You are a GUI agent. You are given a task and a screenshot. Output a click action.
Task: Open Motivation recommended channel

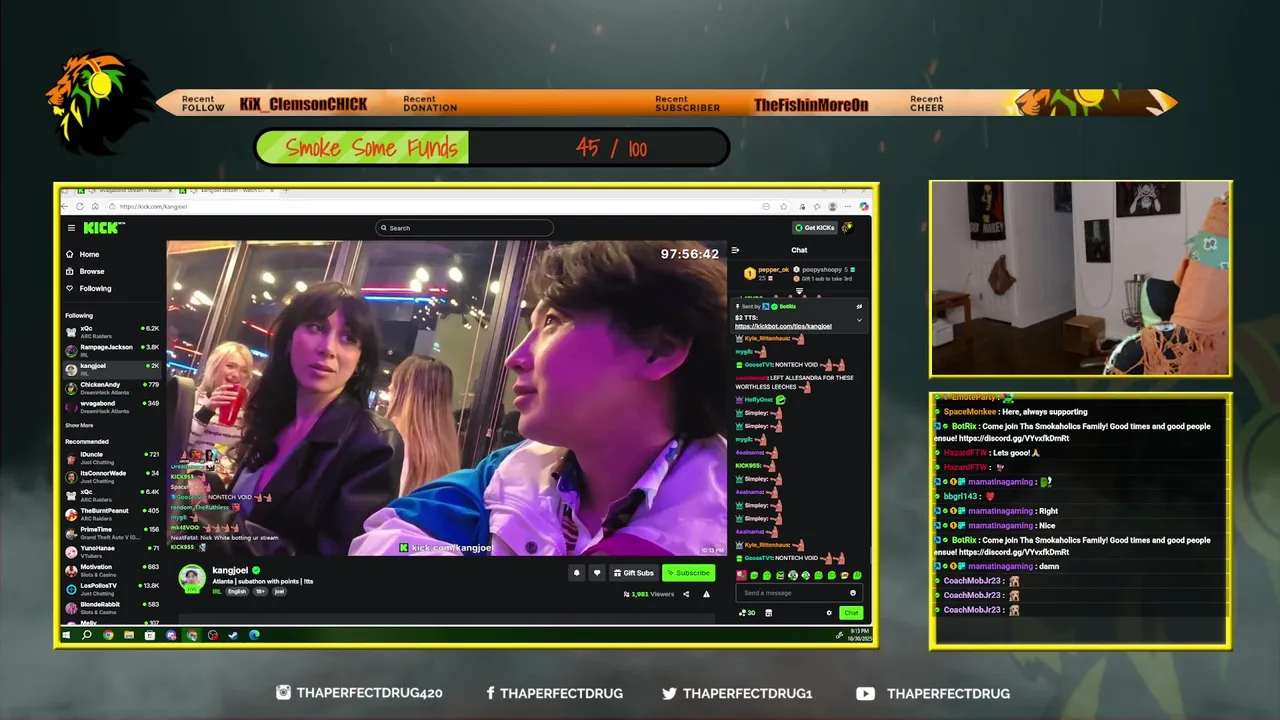tap(113, 570)
